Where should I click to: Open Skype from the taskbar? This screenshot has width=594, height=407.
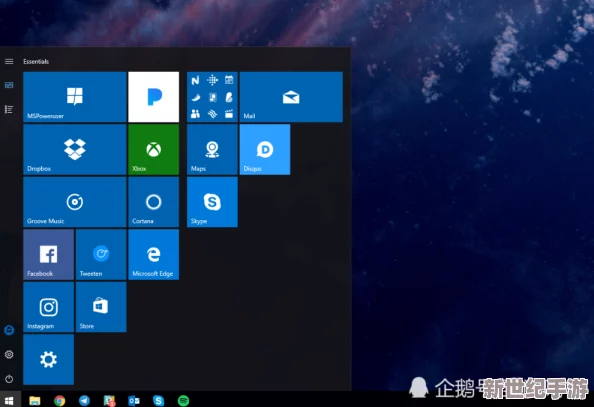point(158,400)
